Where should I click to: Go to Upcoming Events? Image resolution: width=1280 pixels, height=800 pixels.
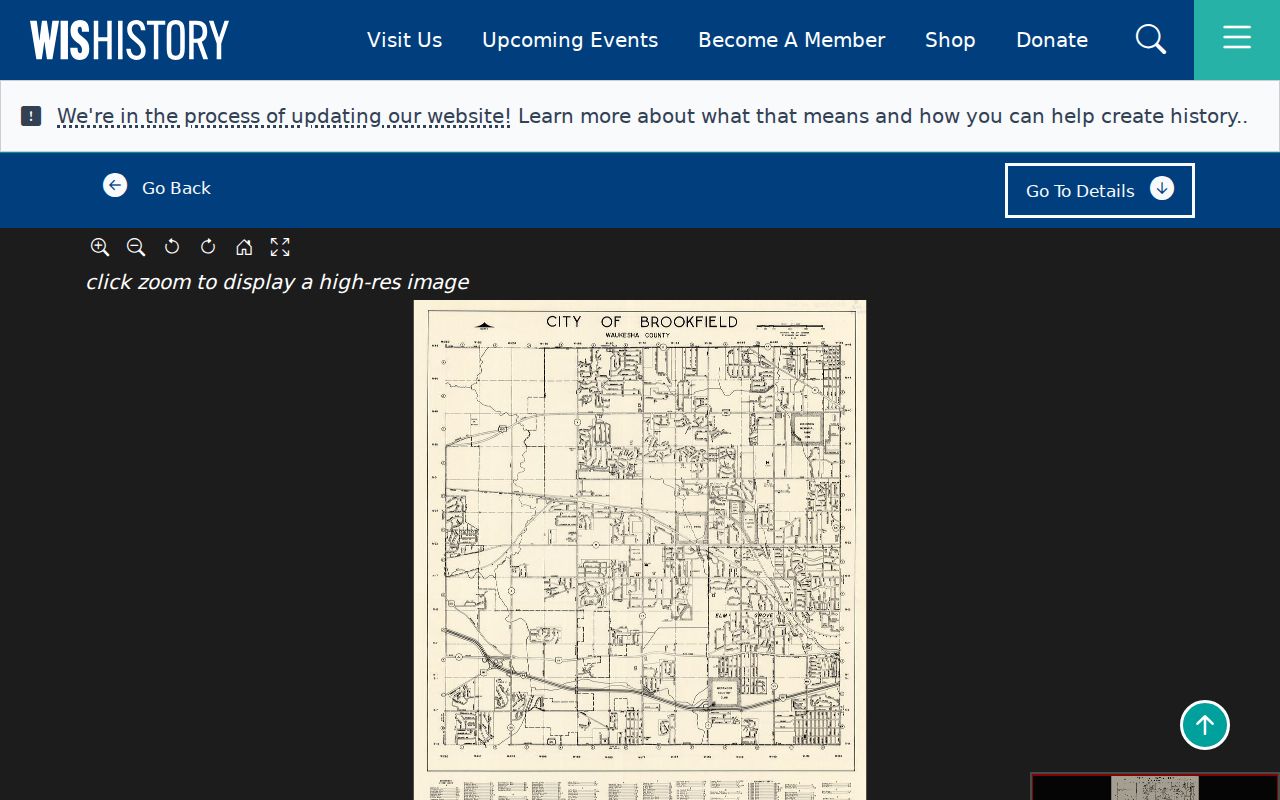tap(570, 40)
